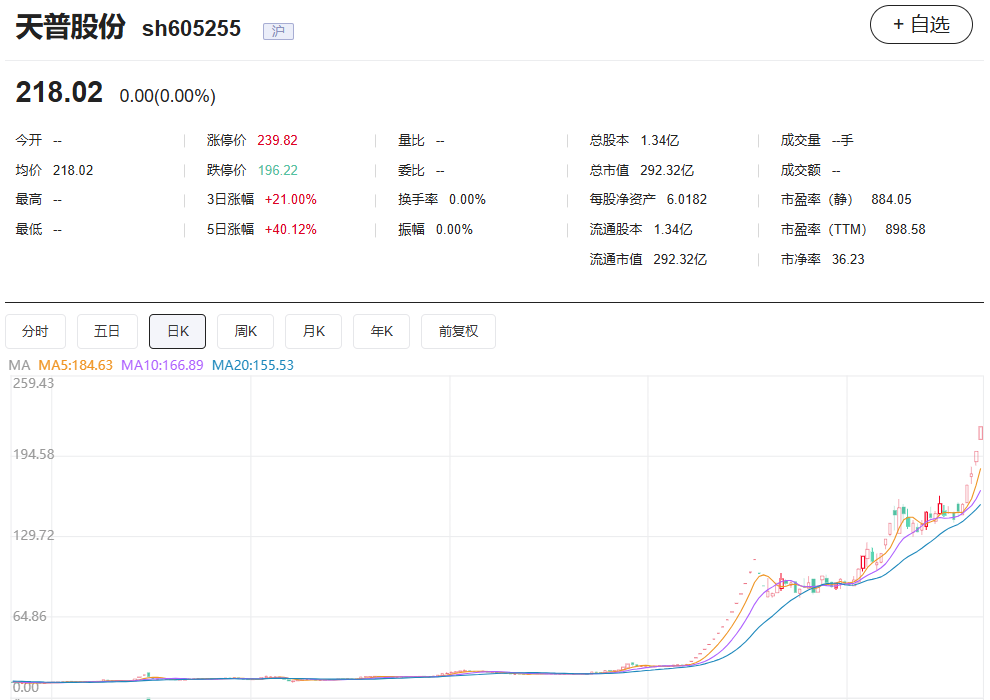Click the 跌停价 value 196.22
The height and width of the screenshot is (700, 990).
pyautogui.click(x=277, y=170)
